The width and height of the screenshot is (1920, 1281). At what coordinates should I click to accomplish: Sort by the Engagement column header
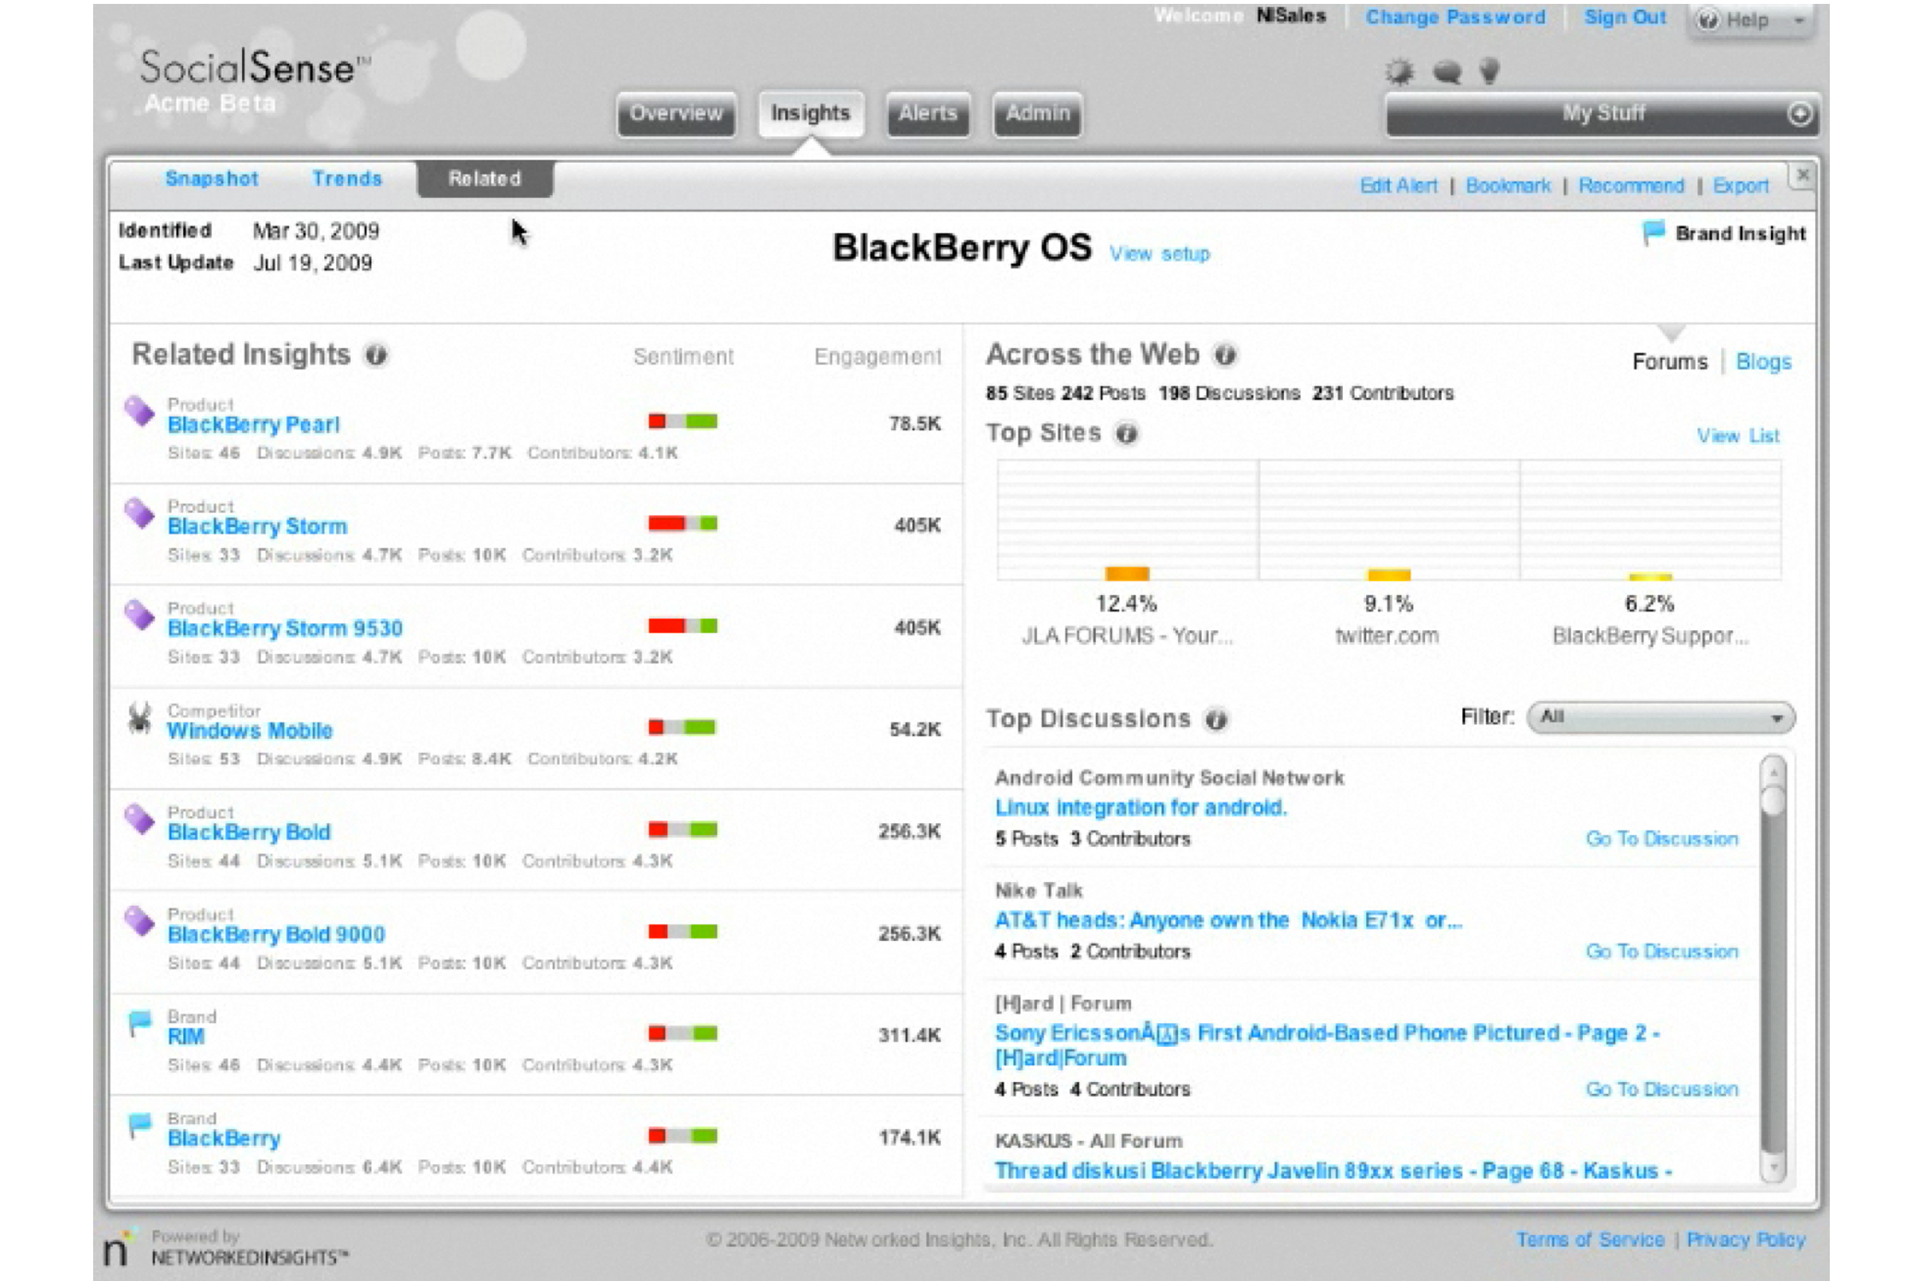tap(877, 357)
